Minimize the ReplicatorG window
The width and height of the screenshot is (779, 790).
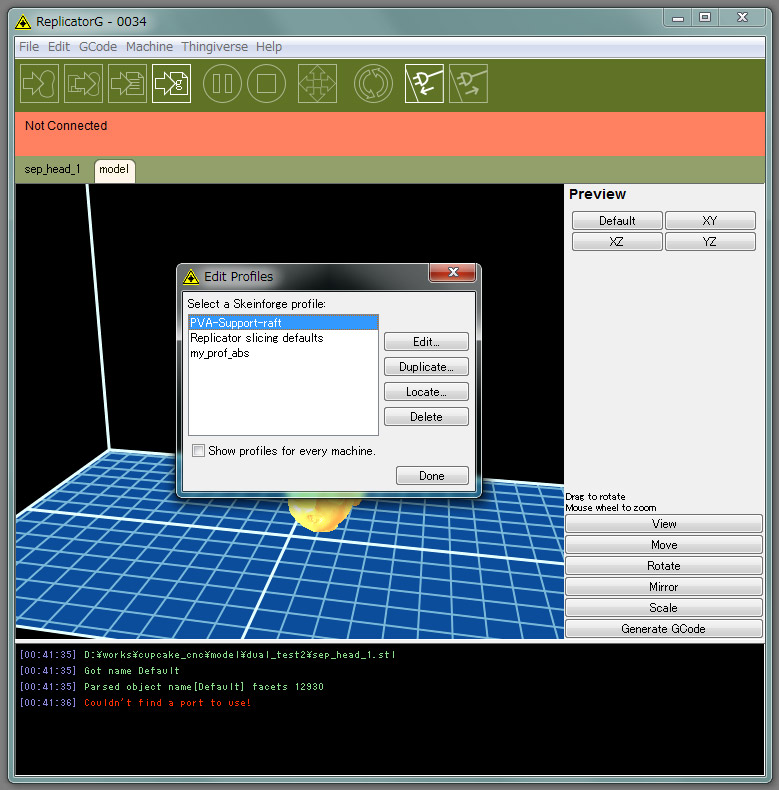[x=678, y=18]
